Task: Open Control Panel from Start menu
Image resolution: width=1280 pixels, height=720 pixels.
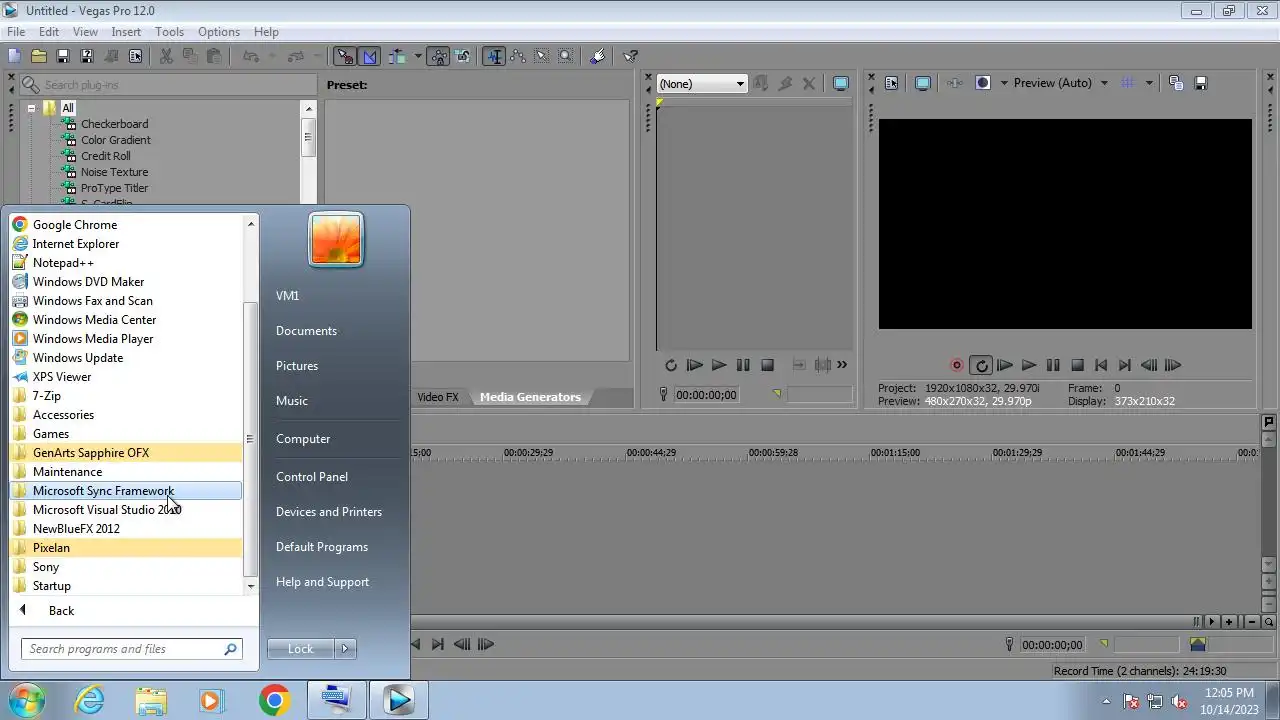Action: pos(312,477)
